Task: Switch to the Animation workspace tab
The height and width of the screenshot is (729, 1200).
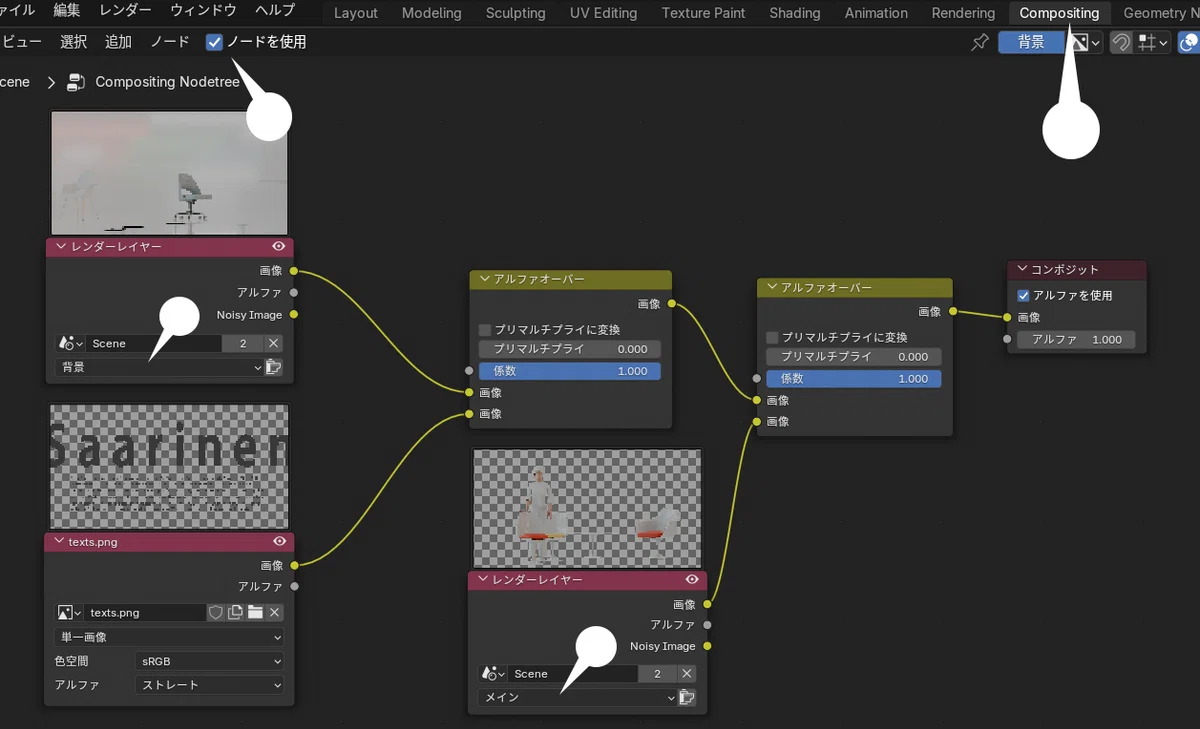Action: pyautogui.click(x=877, y=13)
